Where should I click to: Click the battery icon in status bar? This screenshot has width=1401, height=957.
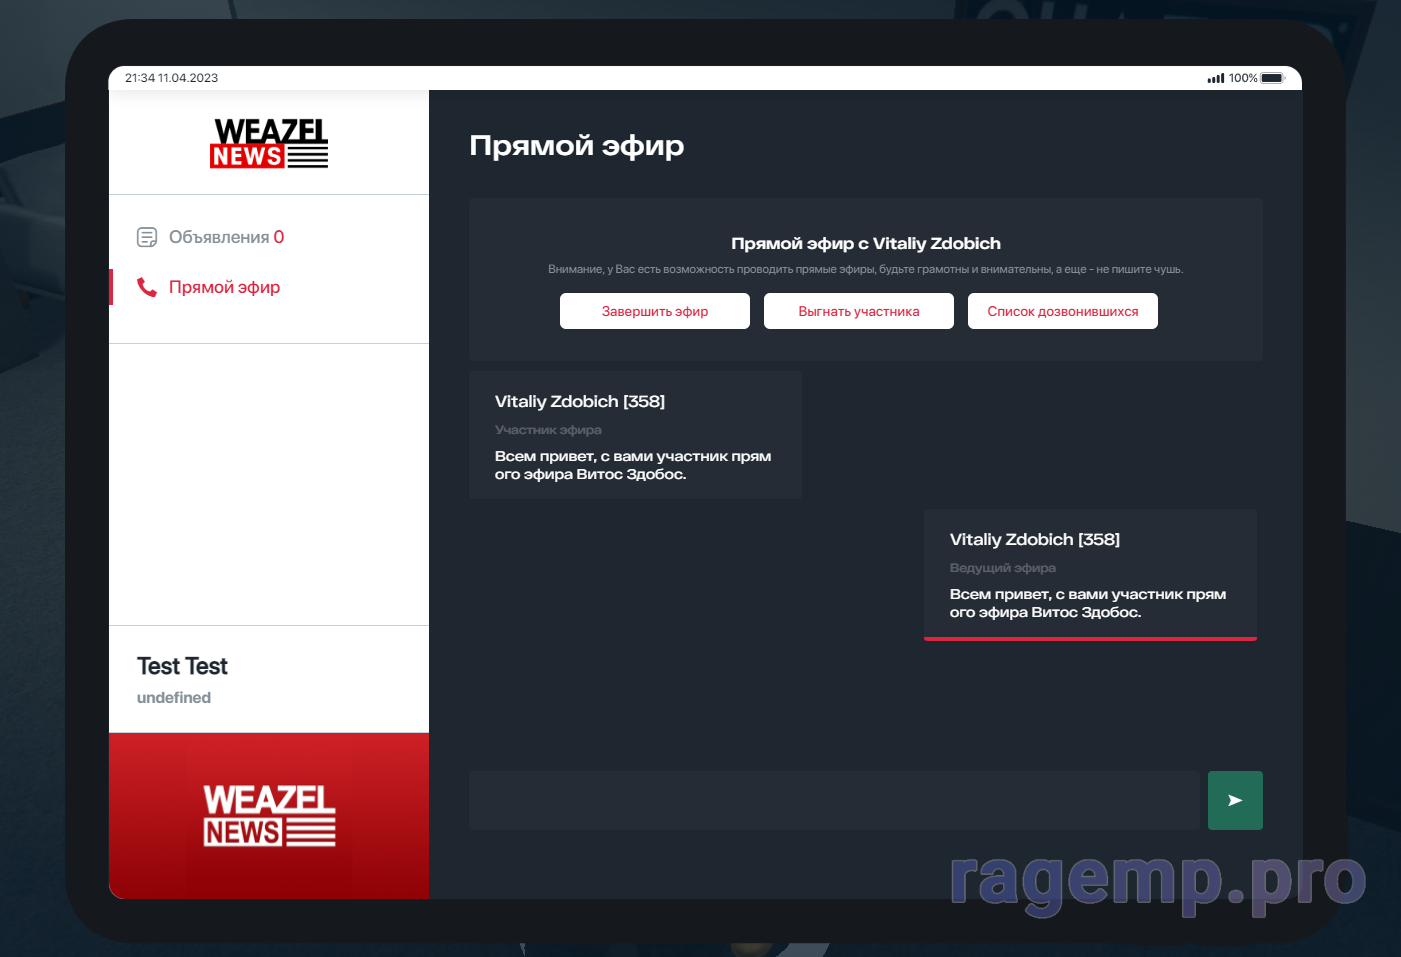click(1273, 78)
